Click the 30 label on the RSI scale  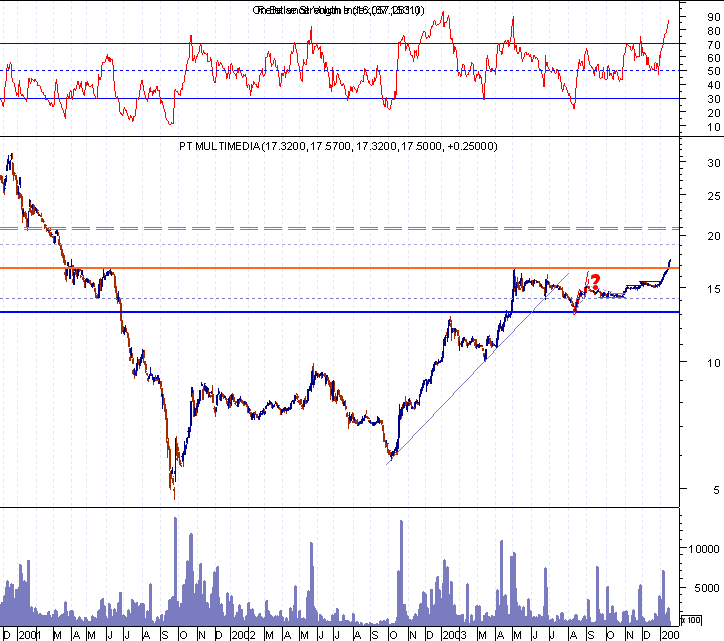click(x=713, y=99)
